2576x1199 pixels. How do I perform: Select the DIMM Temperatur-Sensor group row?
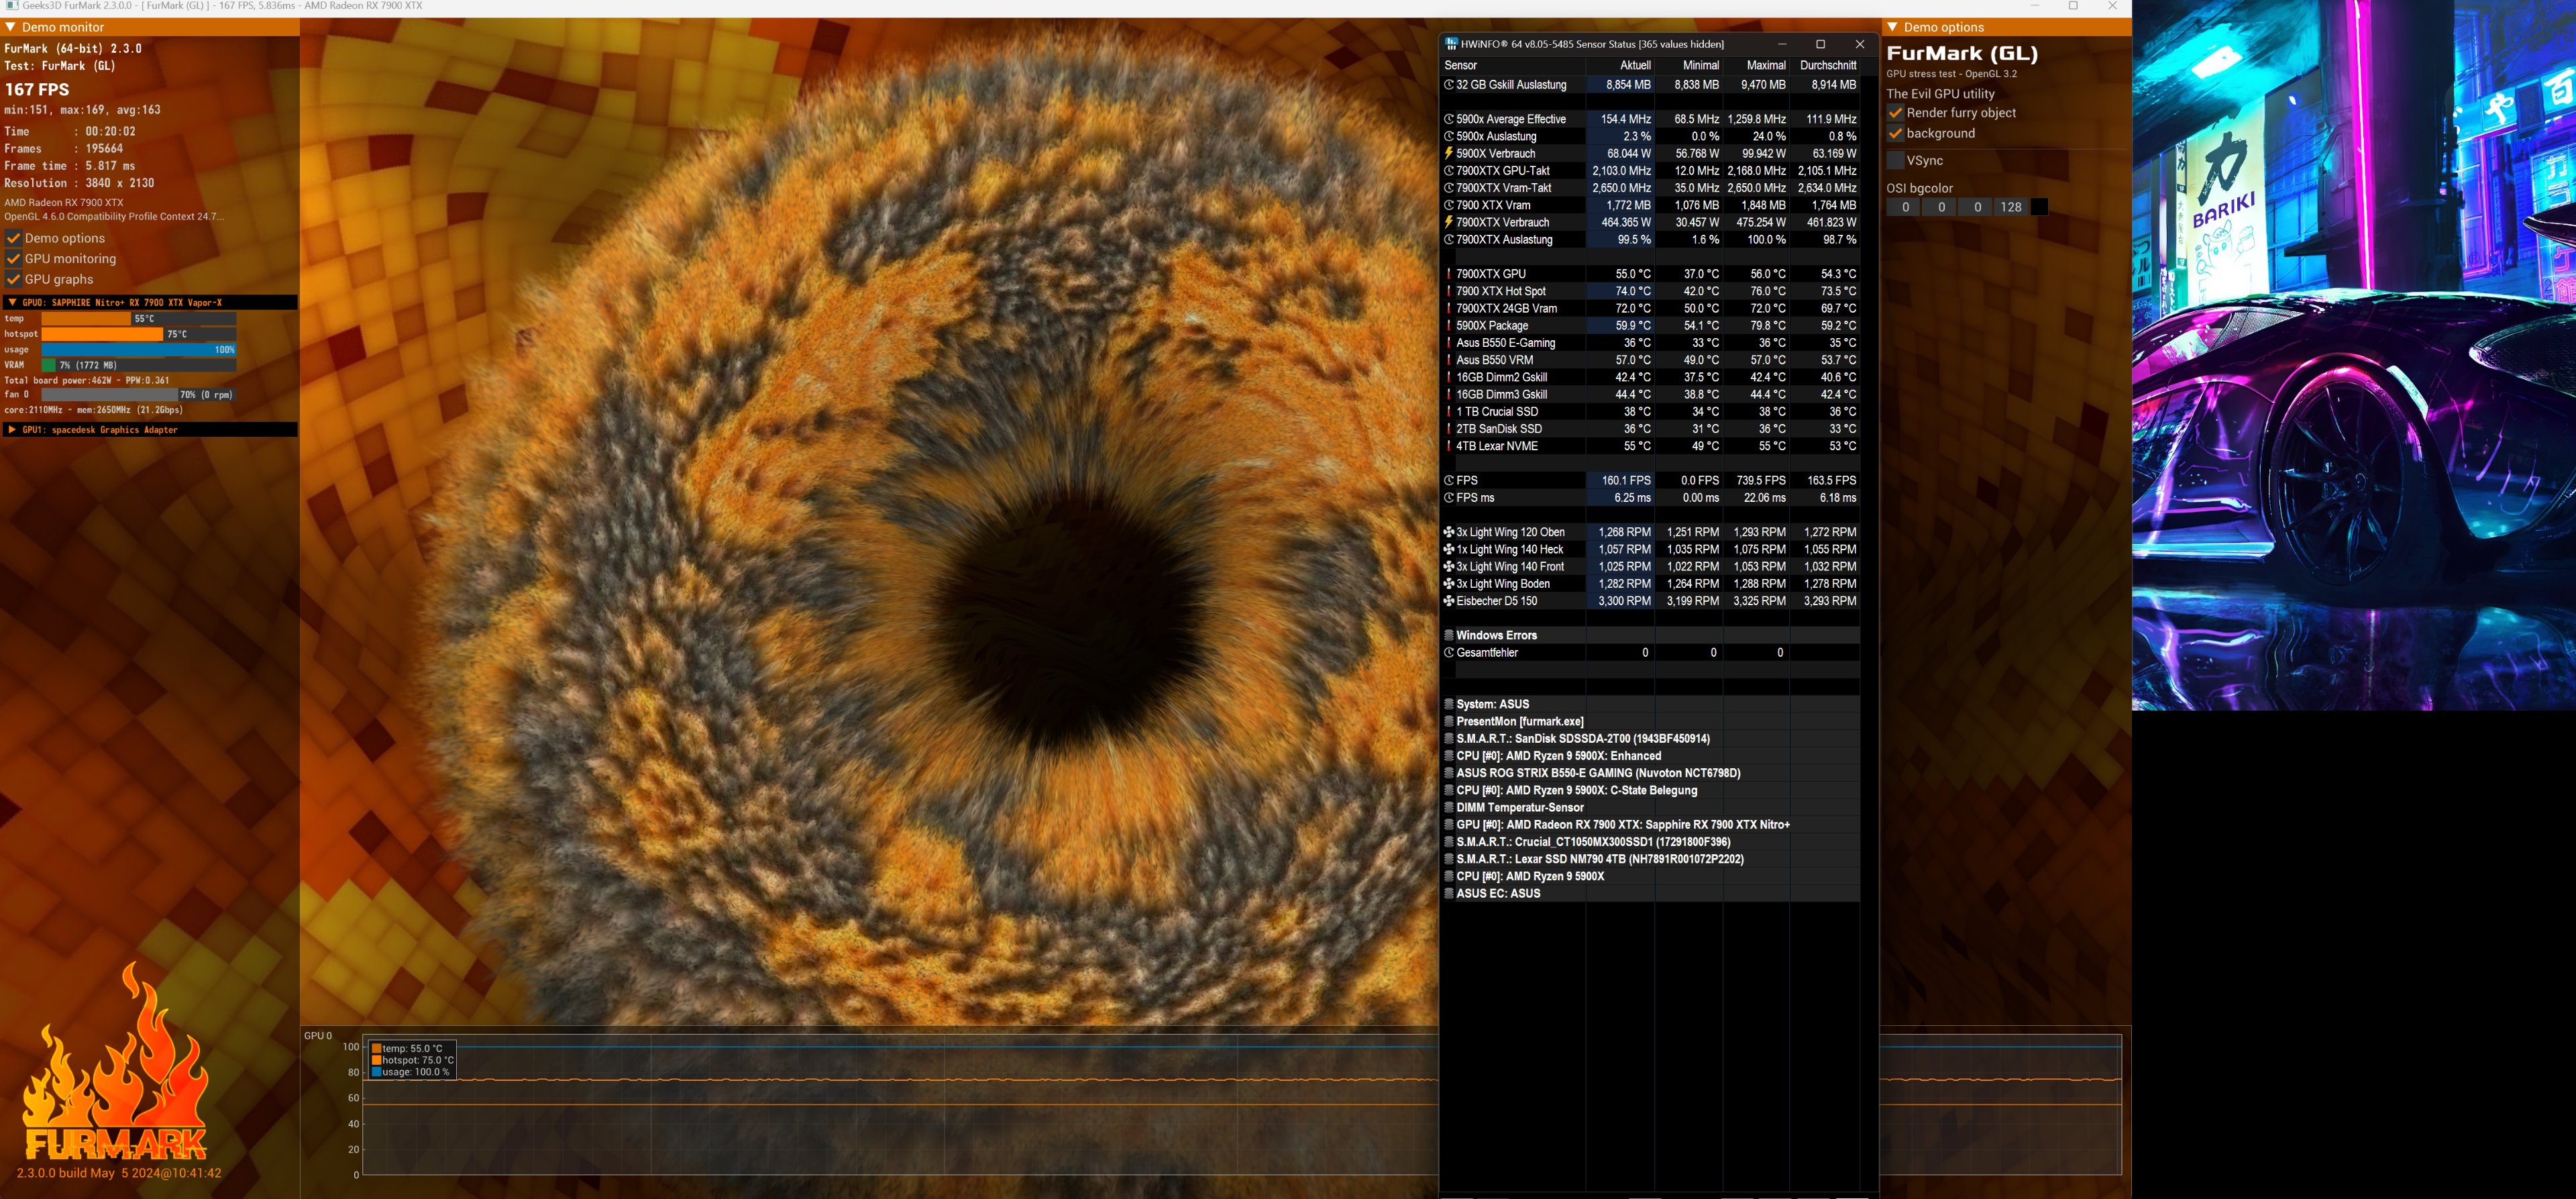tap(1519, 808)
